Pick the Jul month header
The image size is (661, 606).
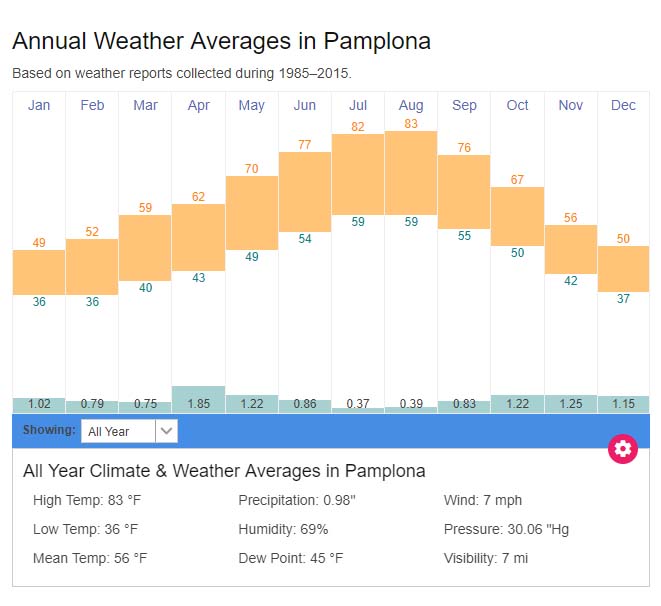point(358,105)
